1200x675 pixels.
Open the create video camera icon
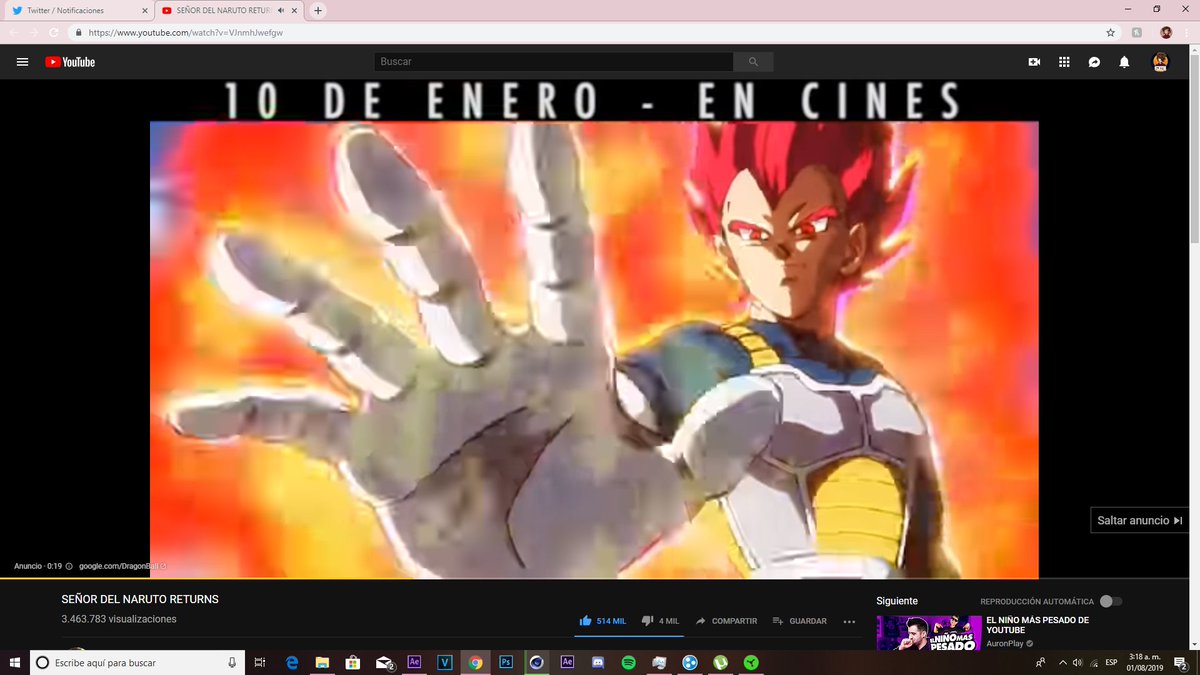1034,62
